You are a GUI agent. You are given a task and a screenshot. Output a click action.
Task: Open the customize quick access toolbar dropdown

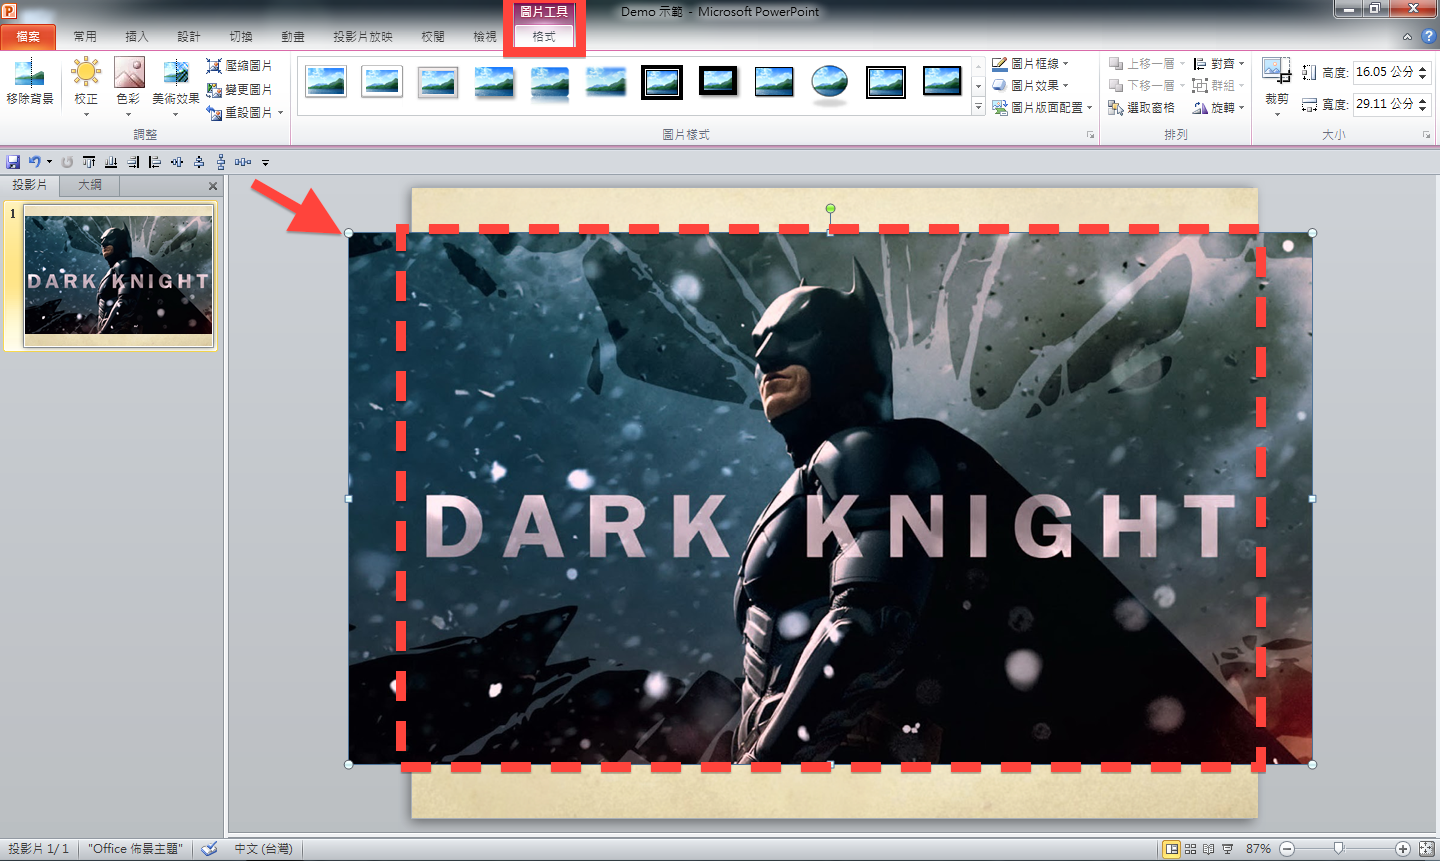266,162
